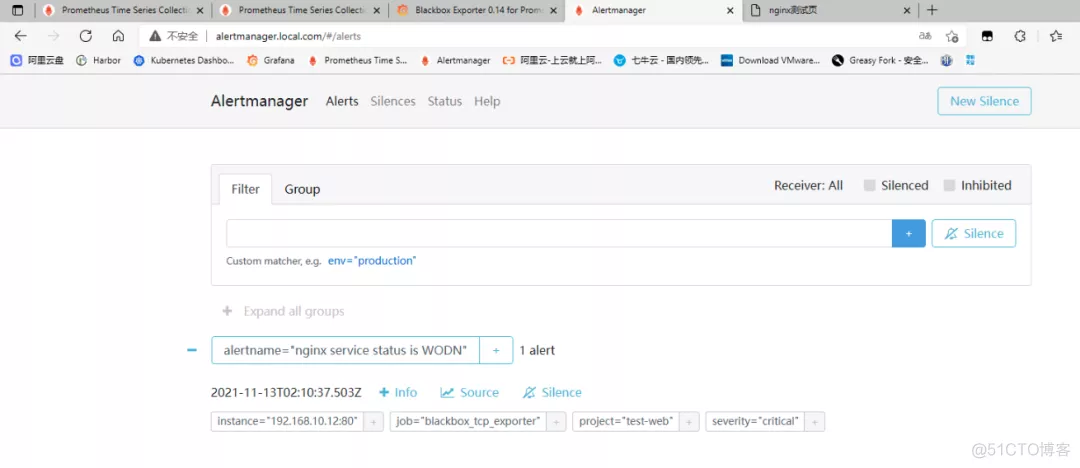Open browser extensions puzzle icon
This screenshot has height=468, width=1080.
1021,36
